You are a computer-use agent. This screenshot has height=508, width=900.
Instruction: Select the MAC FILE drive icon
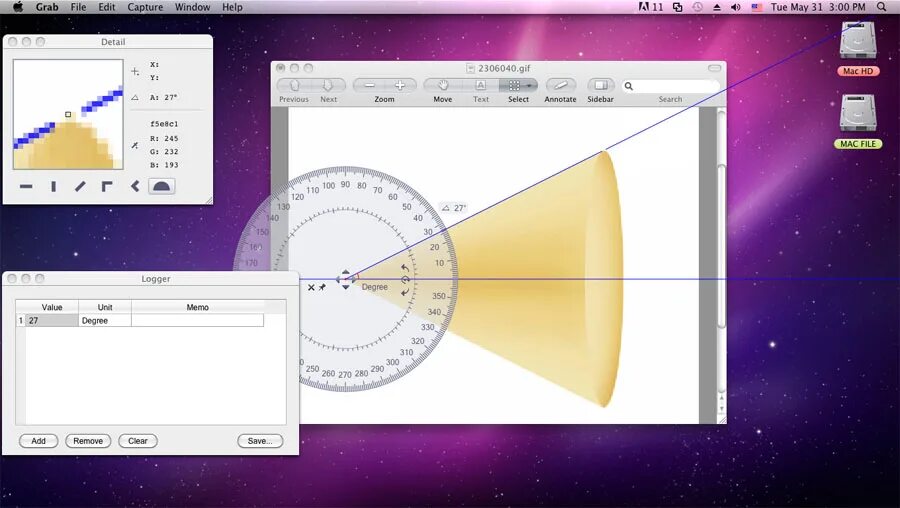coord(858,114)
